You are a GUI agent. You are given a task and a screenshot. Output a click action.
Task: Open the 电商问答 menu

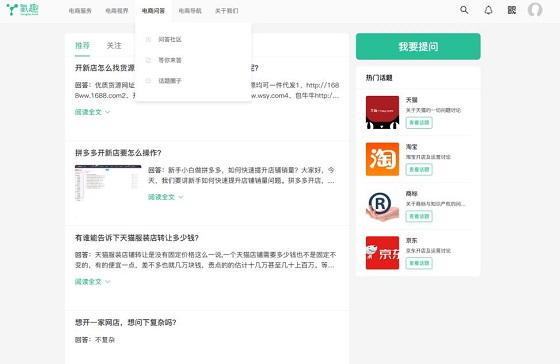point(153,11)
